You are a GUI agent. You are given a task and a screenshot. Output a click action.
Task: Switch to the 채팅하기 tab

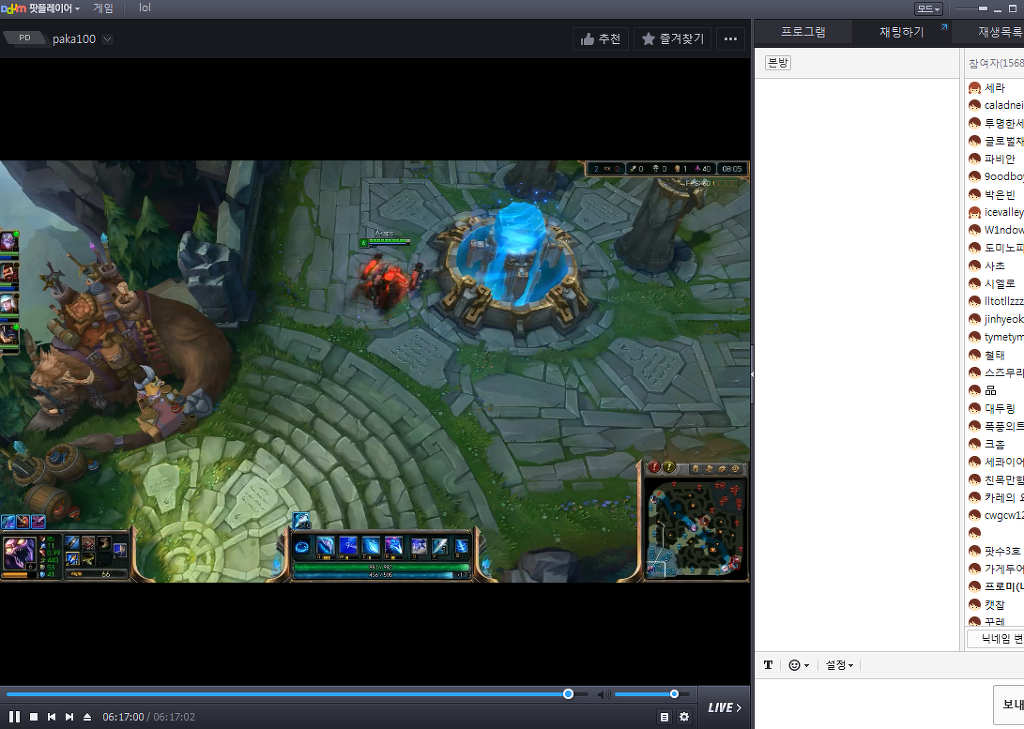pos(901,32)
